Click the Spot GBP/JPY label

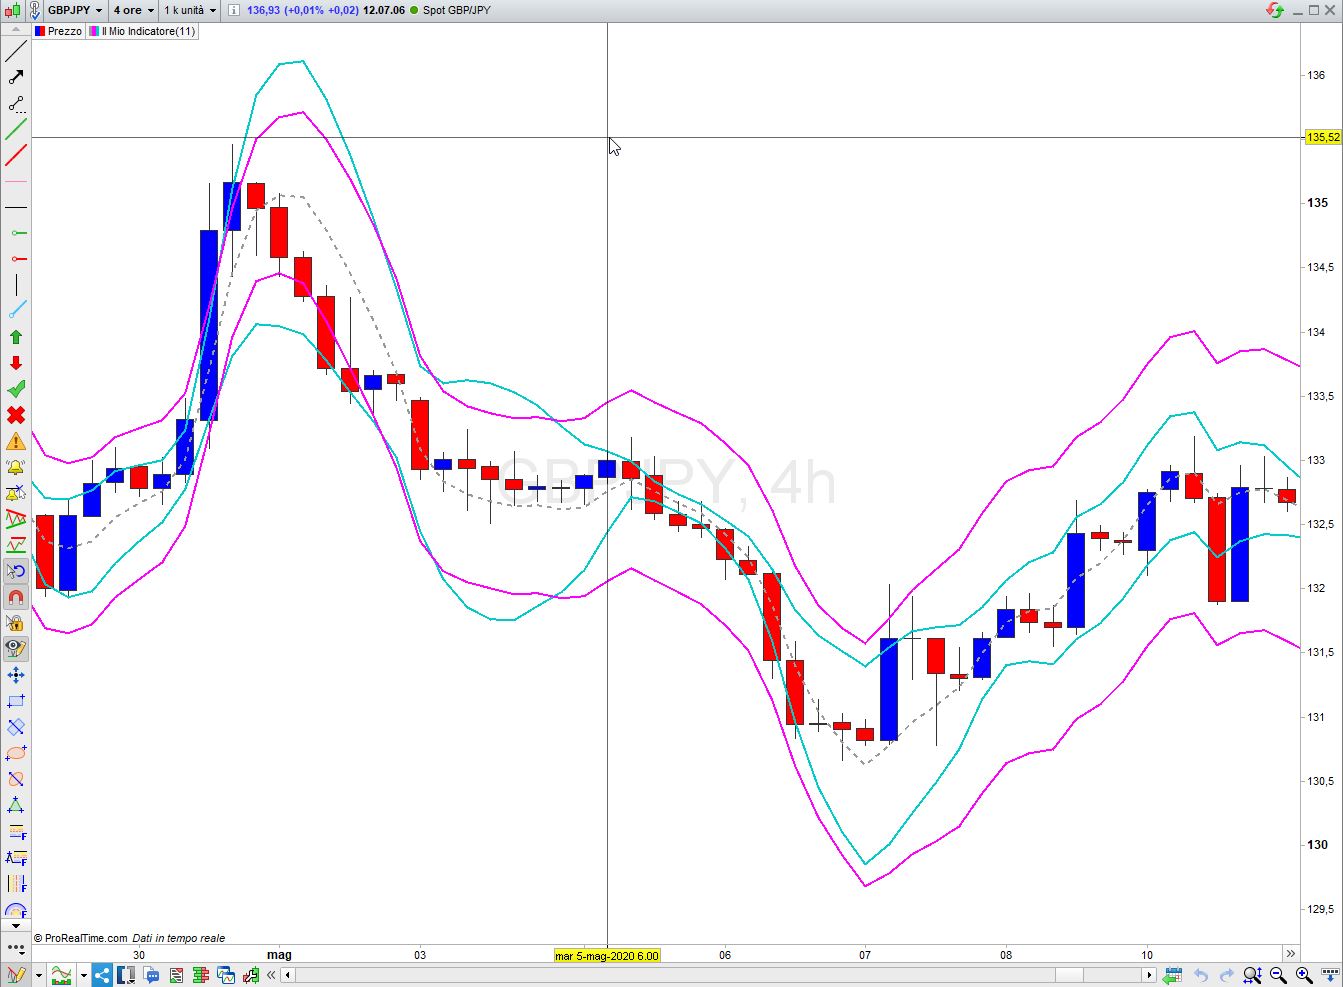pyautogui.click(x=456, y=10)
